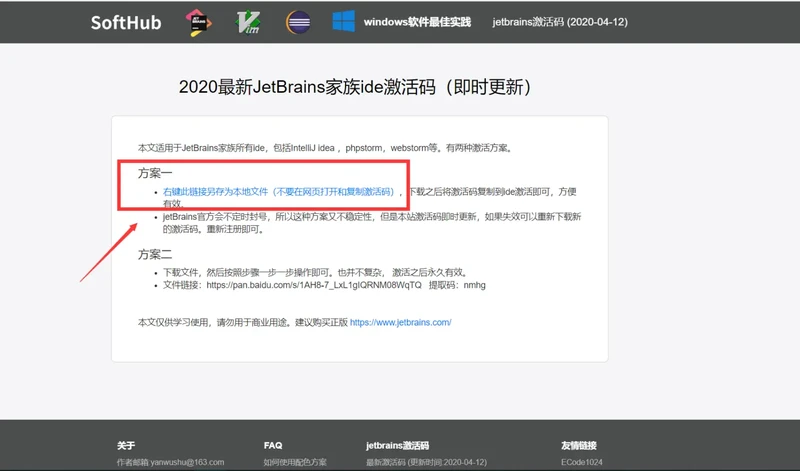
Task: Click the 关于 footer heading
Action: click(125, 445)
